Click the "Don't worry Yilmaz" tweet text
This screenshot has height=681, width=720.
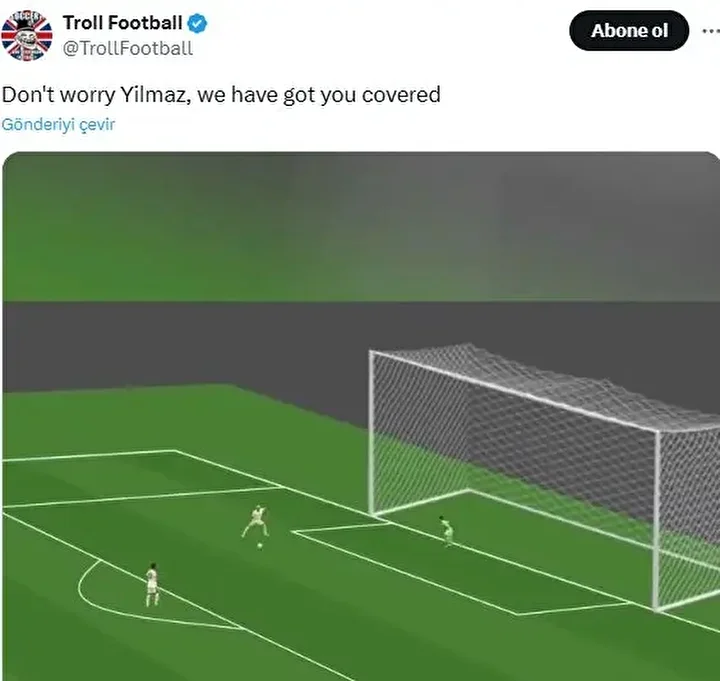click(221, 95)
